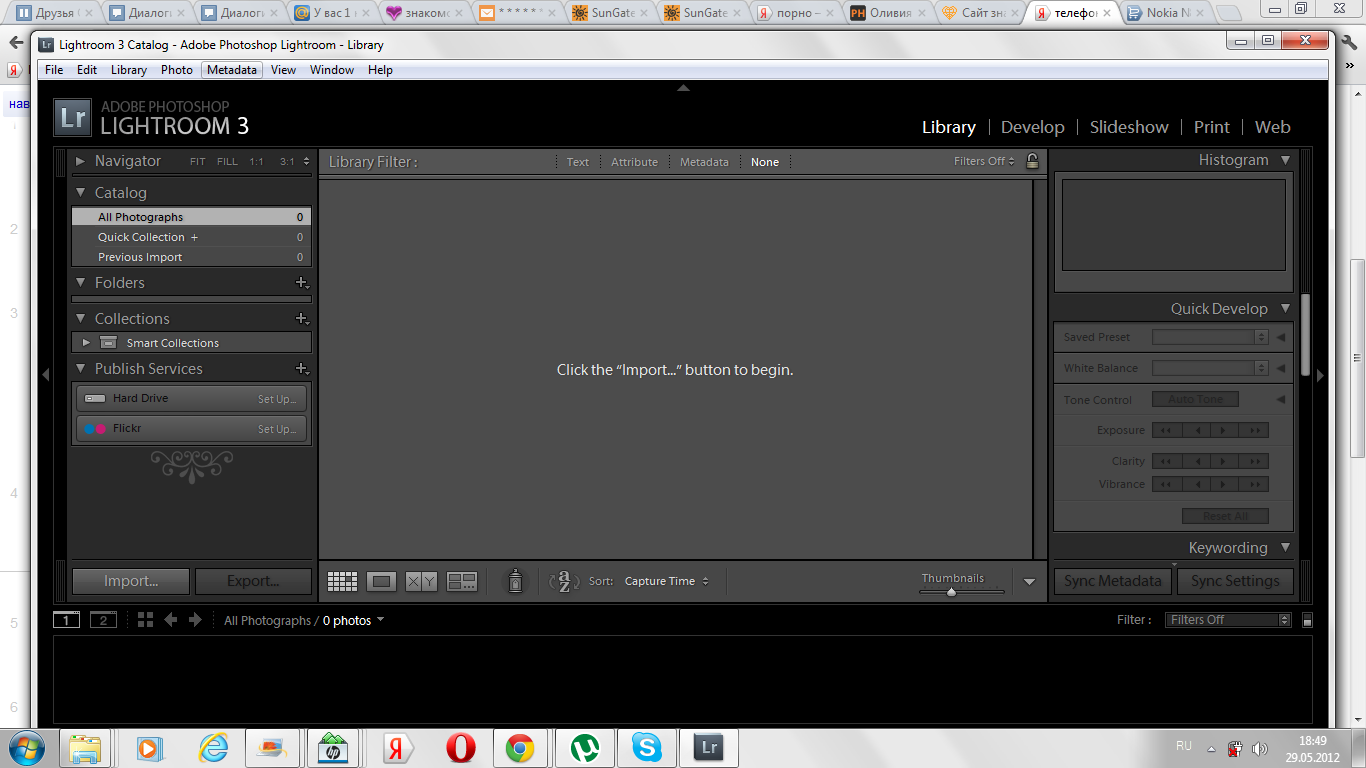Viewport: 1366px width, 768px height.
Task: Open filmstrip Filters Off dropdown
Action: click(x=1228, y=620)
